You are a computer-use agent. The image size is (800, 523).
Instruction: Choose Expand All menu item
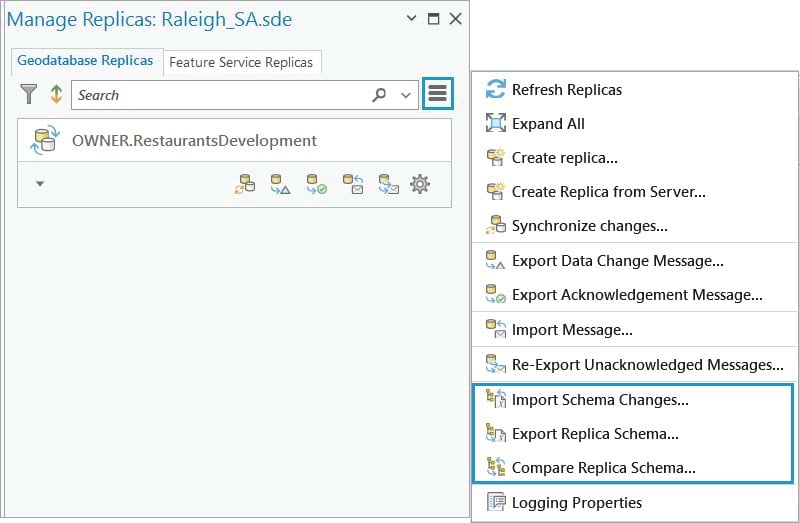(635, 124)
